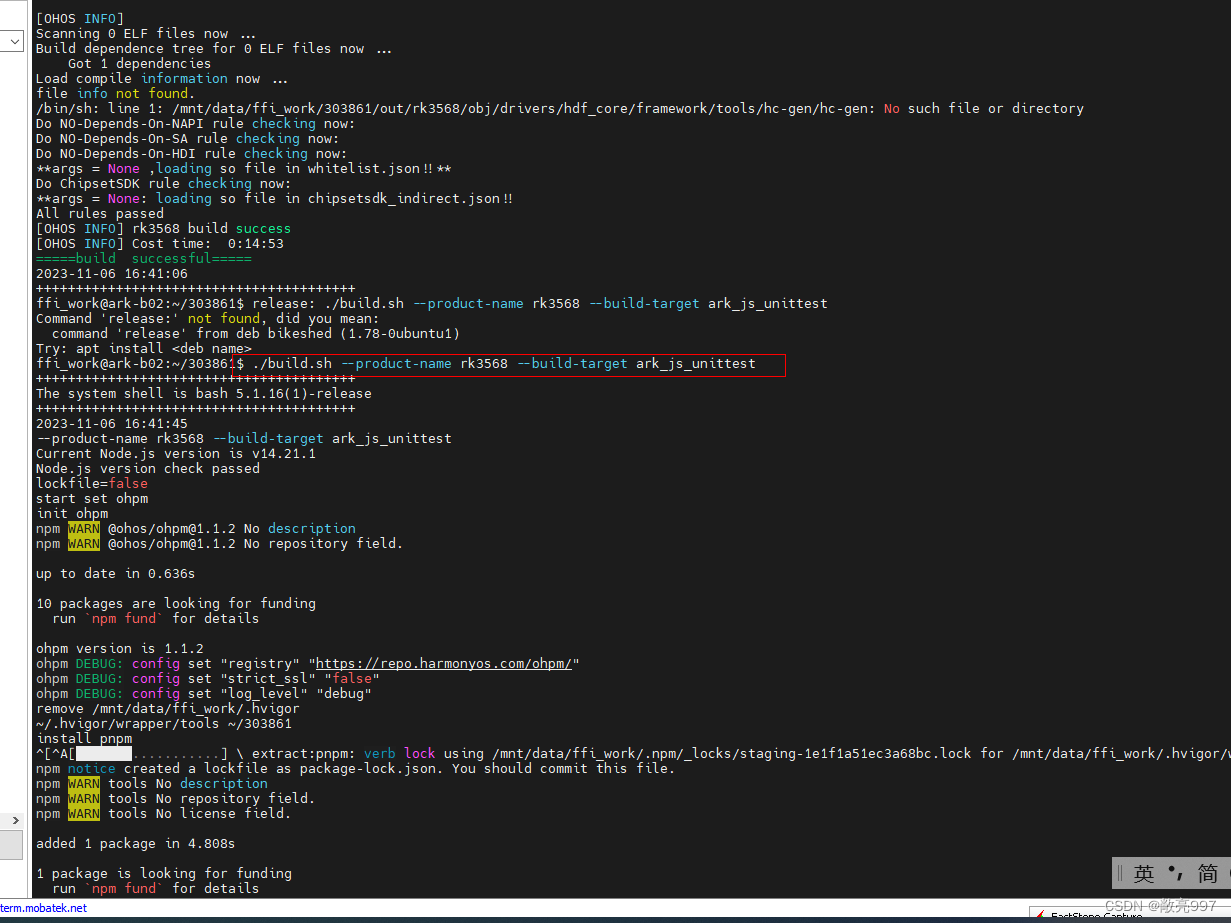Click the 'config set "log_level" "debug"' line

(204, 693)
